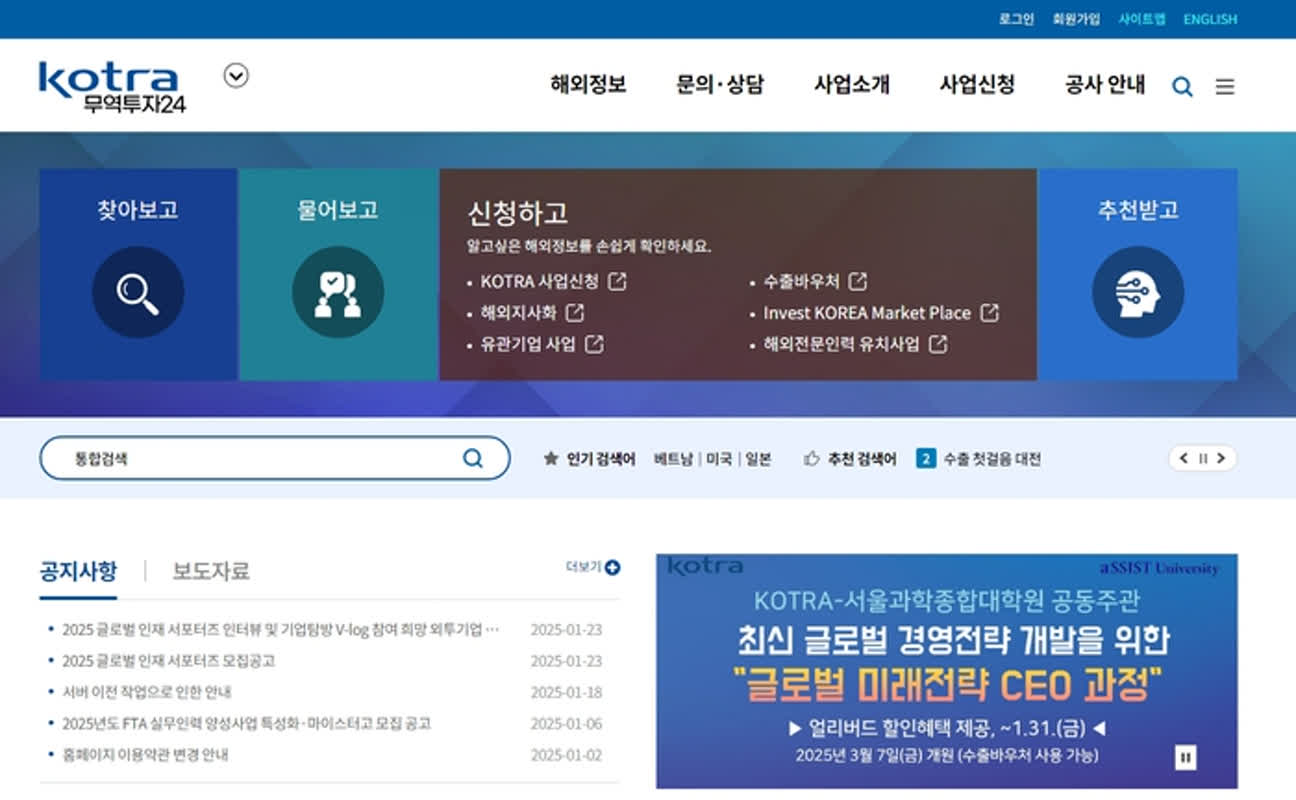
Task: Open the ENGLISH link in the top bar
Action: (x=1209, y=19)
